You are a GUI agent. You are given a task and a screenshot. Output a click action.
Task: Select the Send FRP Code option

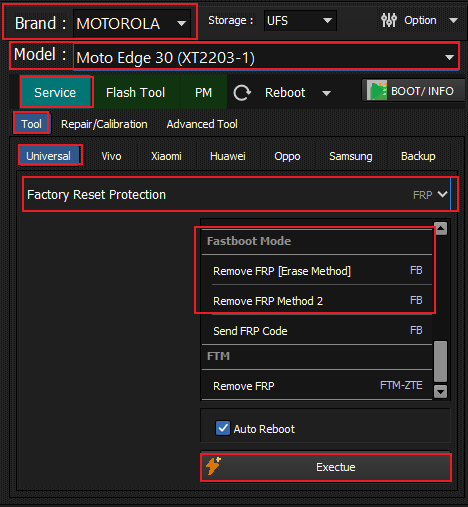click(317, 331)
